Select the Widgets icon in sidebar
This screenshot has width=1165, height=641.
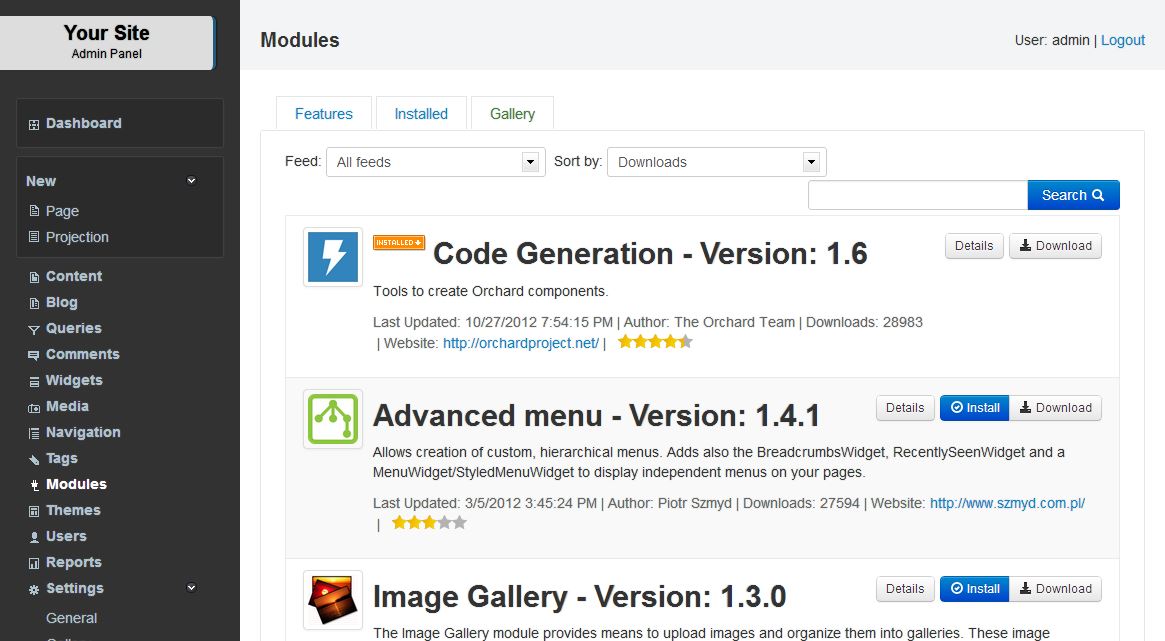click(x=34, y=380)
